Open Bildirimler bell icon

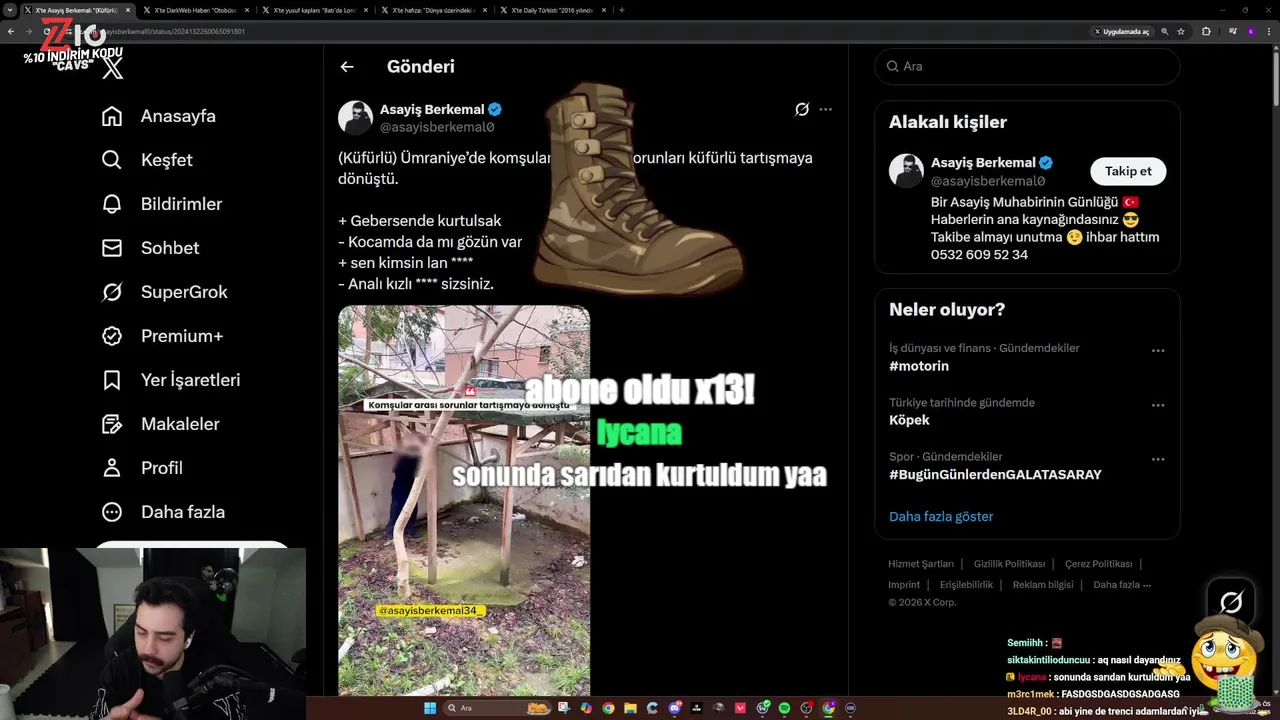click(112, 204)
